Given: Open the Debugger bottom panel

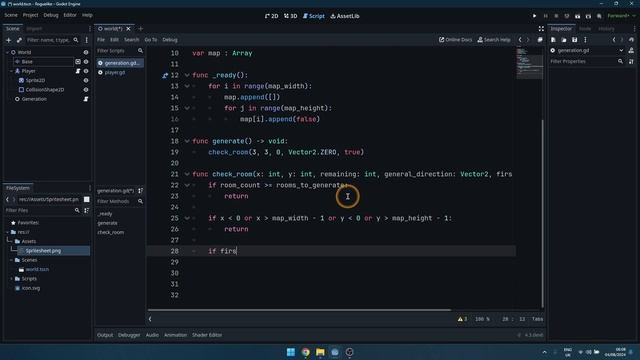Looking at the screenshot, I should pos(129,335).
